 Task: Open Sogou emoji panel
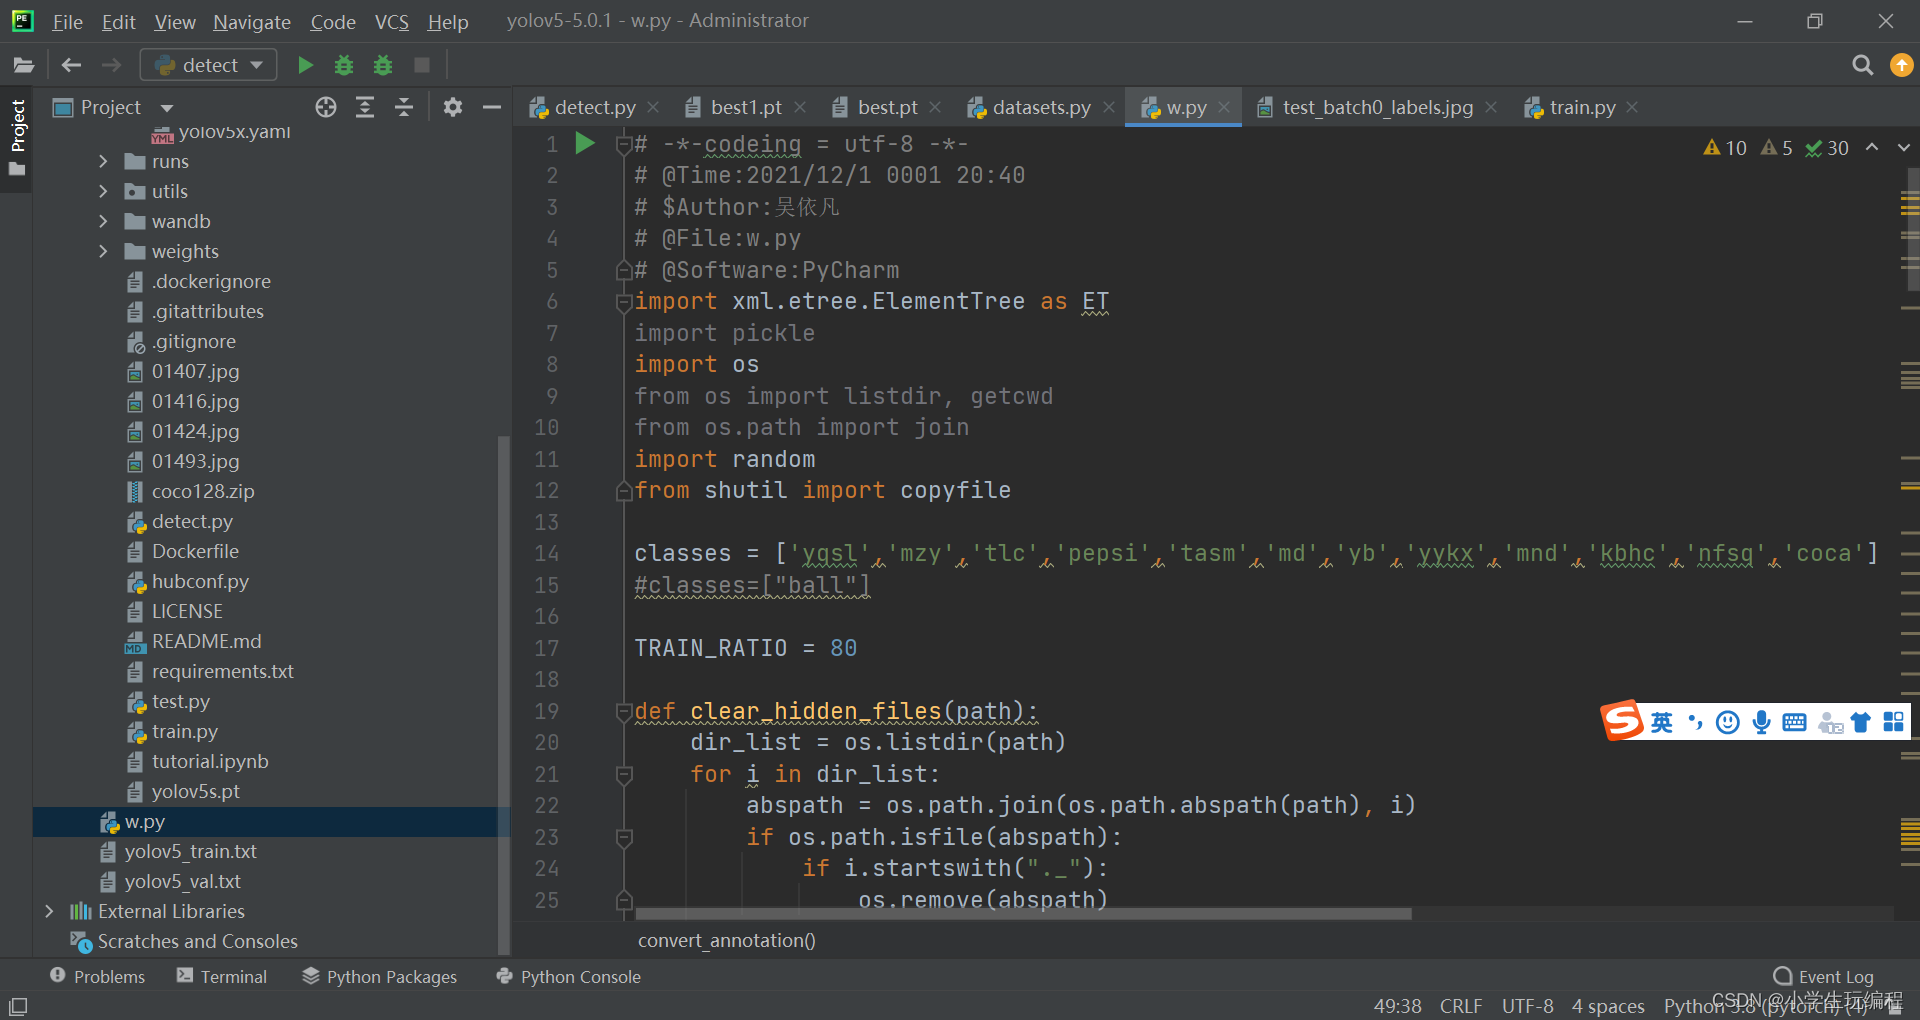tap(1727, 722)
